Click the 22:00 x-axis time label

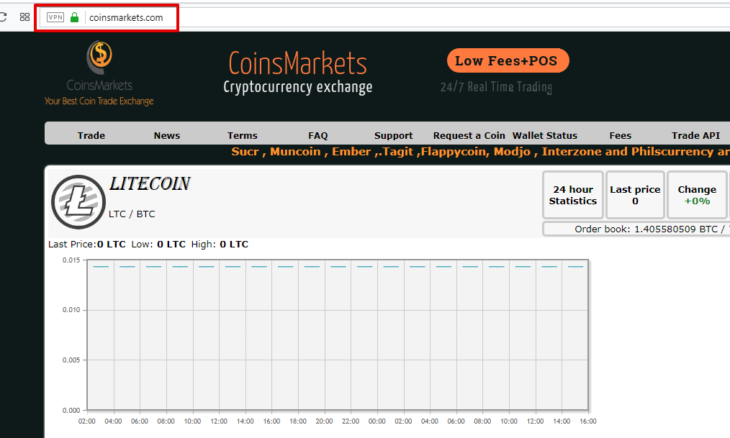(x=351, y=421)
